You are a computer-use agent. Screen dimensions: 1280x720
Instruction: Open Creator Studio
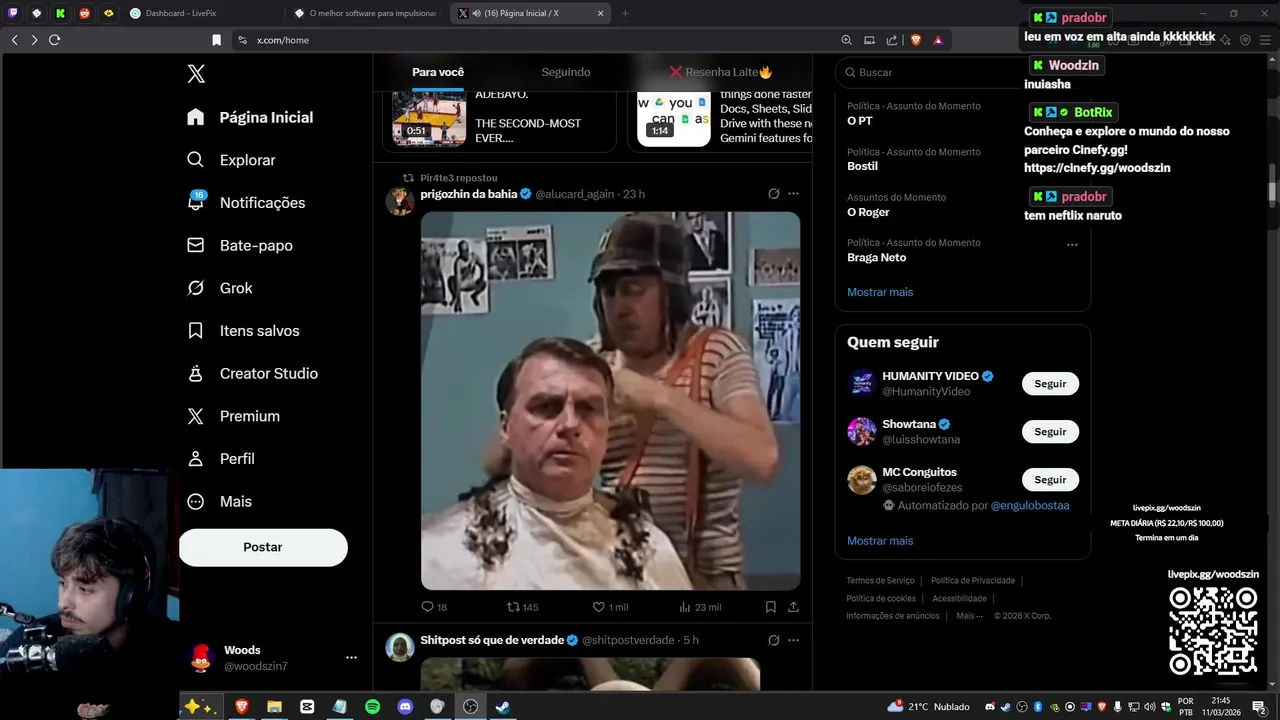tap(253, 373)
